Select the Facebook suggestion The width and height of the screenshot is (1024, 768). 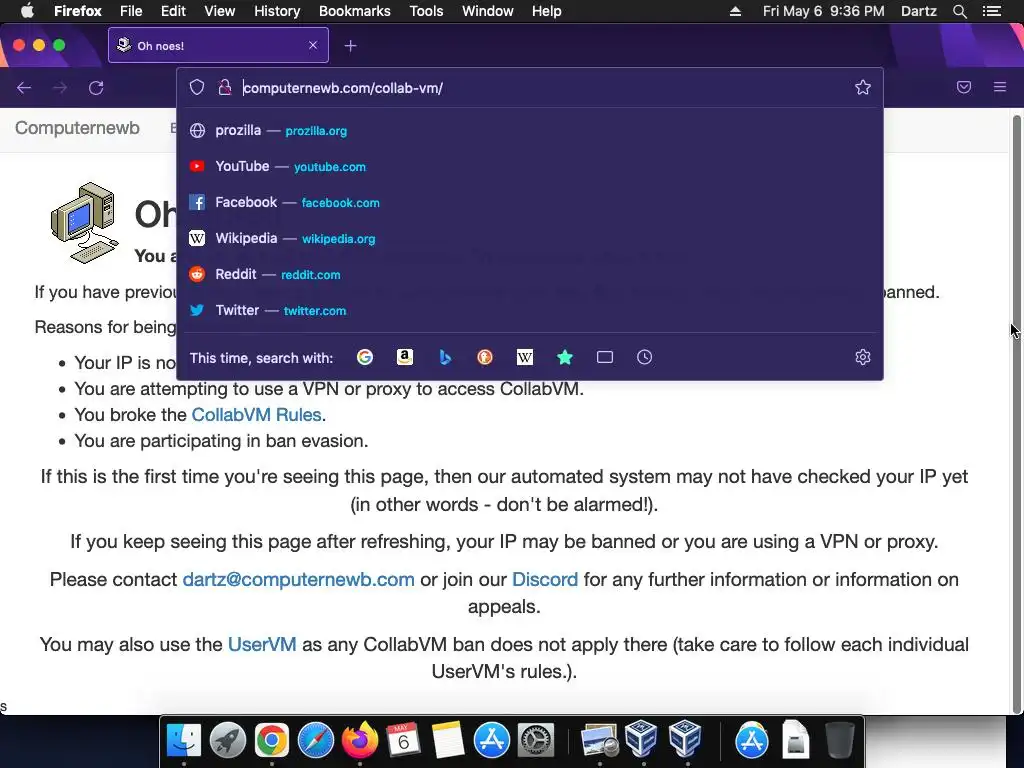[530, 202]
